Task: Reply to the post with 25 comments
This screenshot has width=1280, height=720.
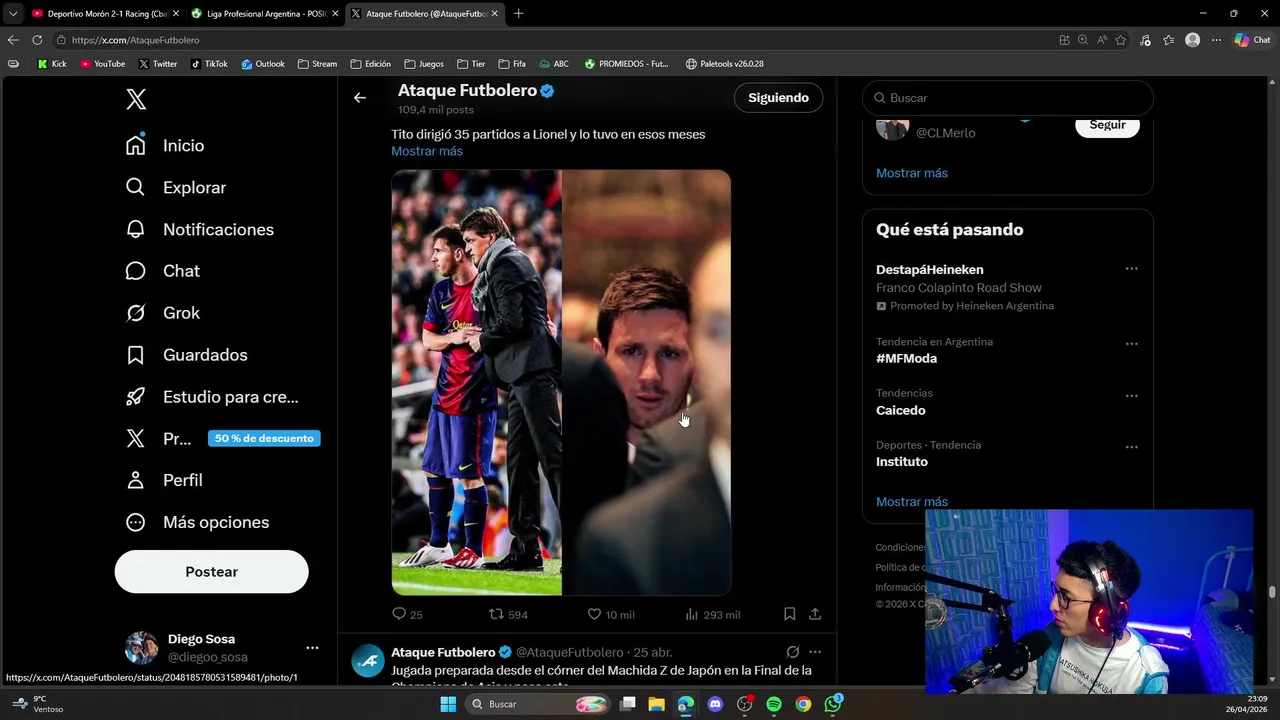Action: [x=407, y=614]
